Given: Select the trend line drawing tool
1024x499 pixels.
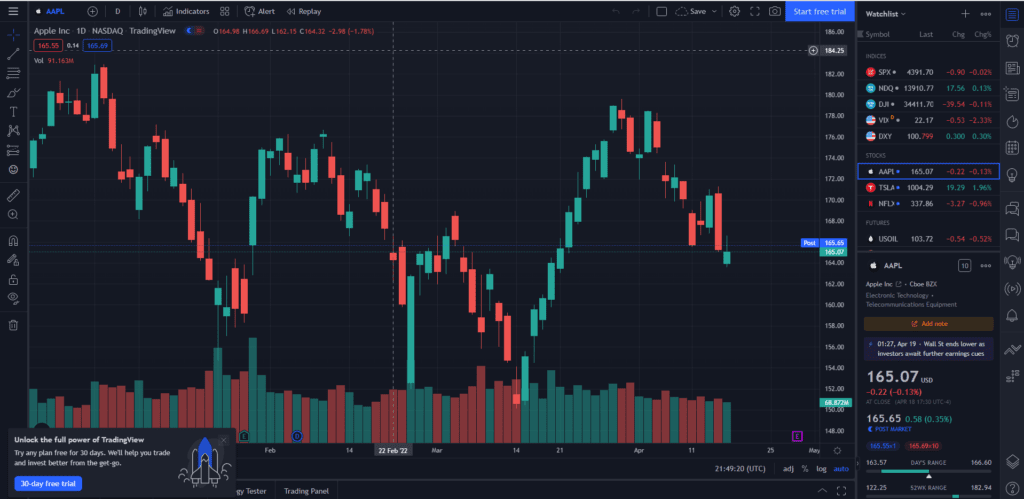Looking at the screenshot, I should tap(14, 53).
